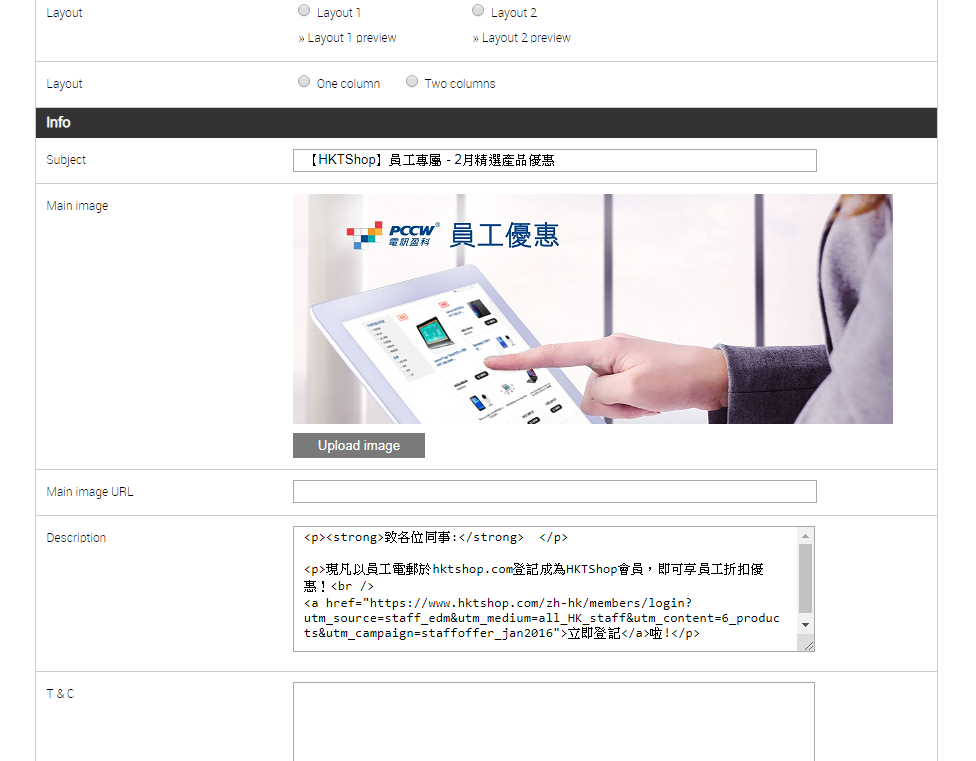
Task: Click the Subject field label
Action: pyautogui.click(x=66, y=160)
